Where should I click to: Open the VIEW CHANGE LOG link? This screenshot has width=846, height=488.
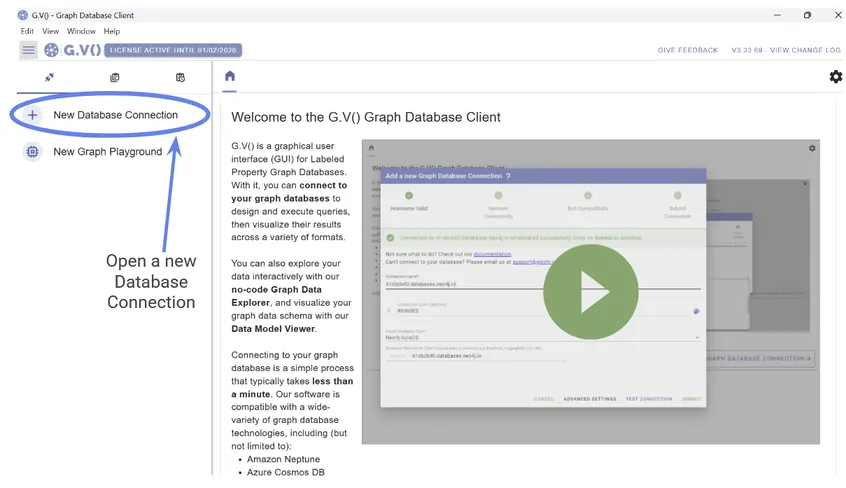[x=805, y=50]
